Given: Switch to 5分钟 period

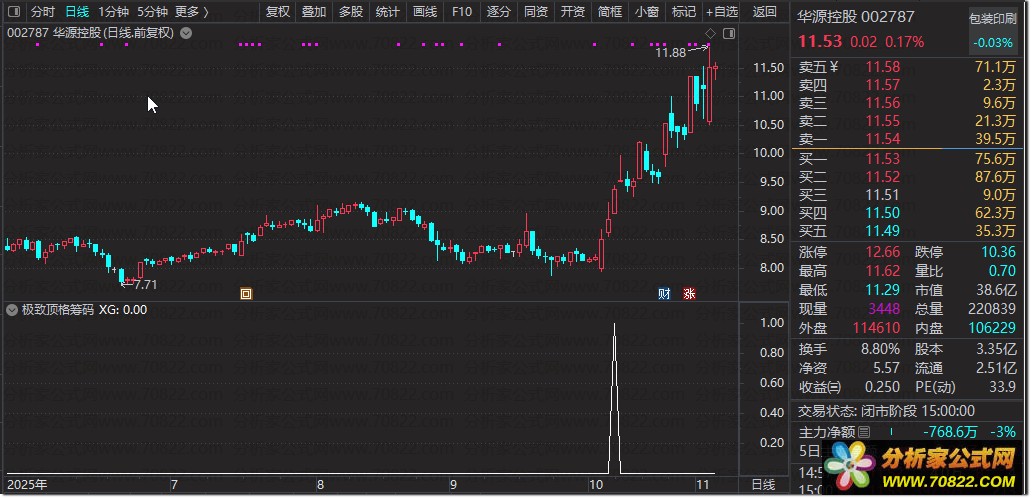Looking at the screenshot, I should pos(153,12).
